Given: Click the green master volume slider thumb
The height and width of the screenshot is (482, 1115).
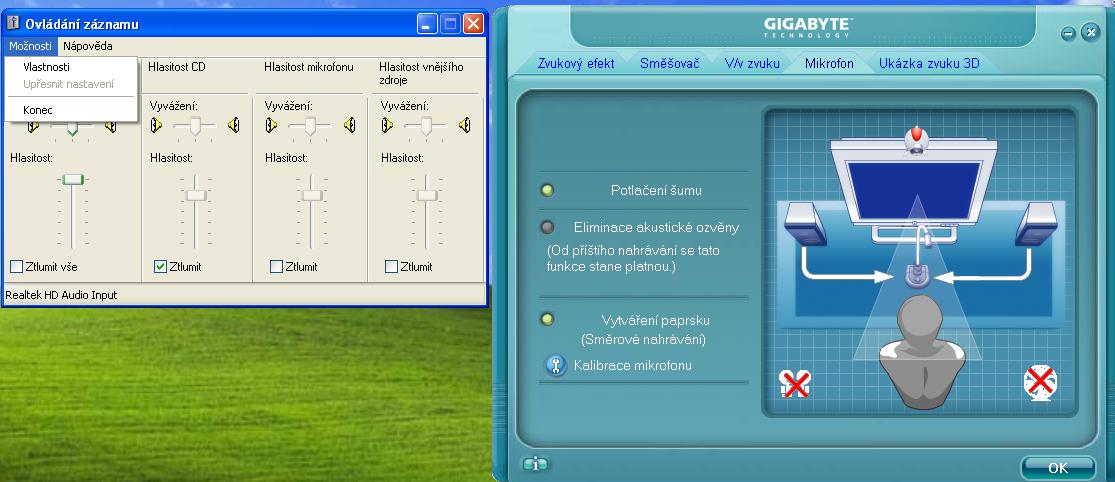Looking at the screenshot, I should click(x=72, y=180).
